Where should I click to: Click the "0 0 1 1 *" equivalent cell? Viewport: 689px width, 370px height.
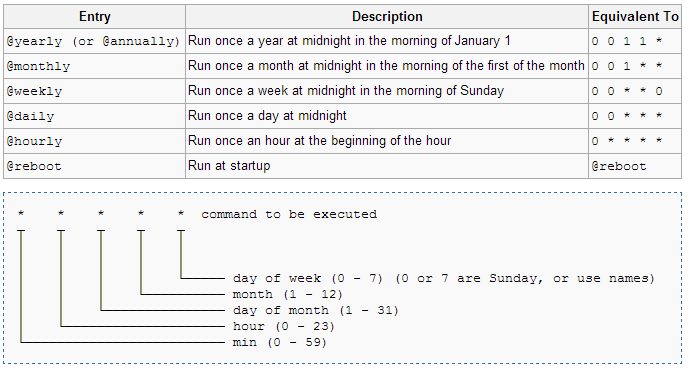point(635,41)
